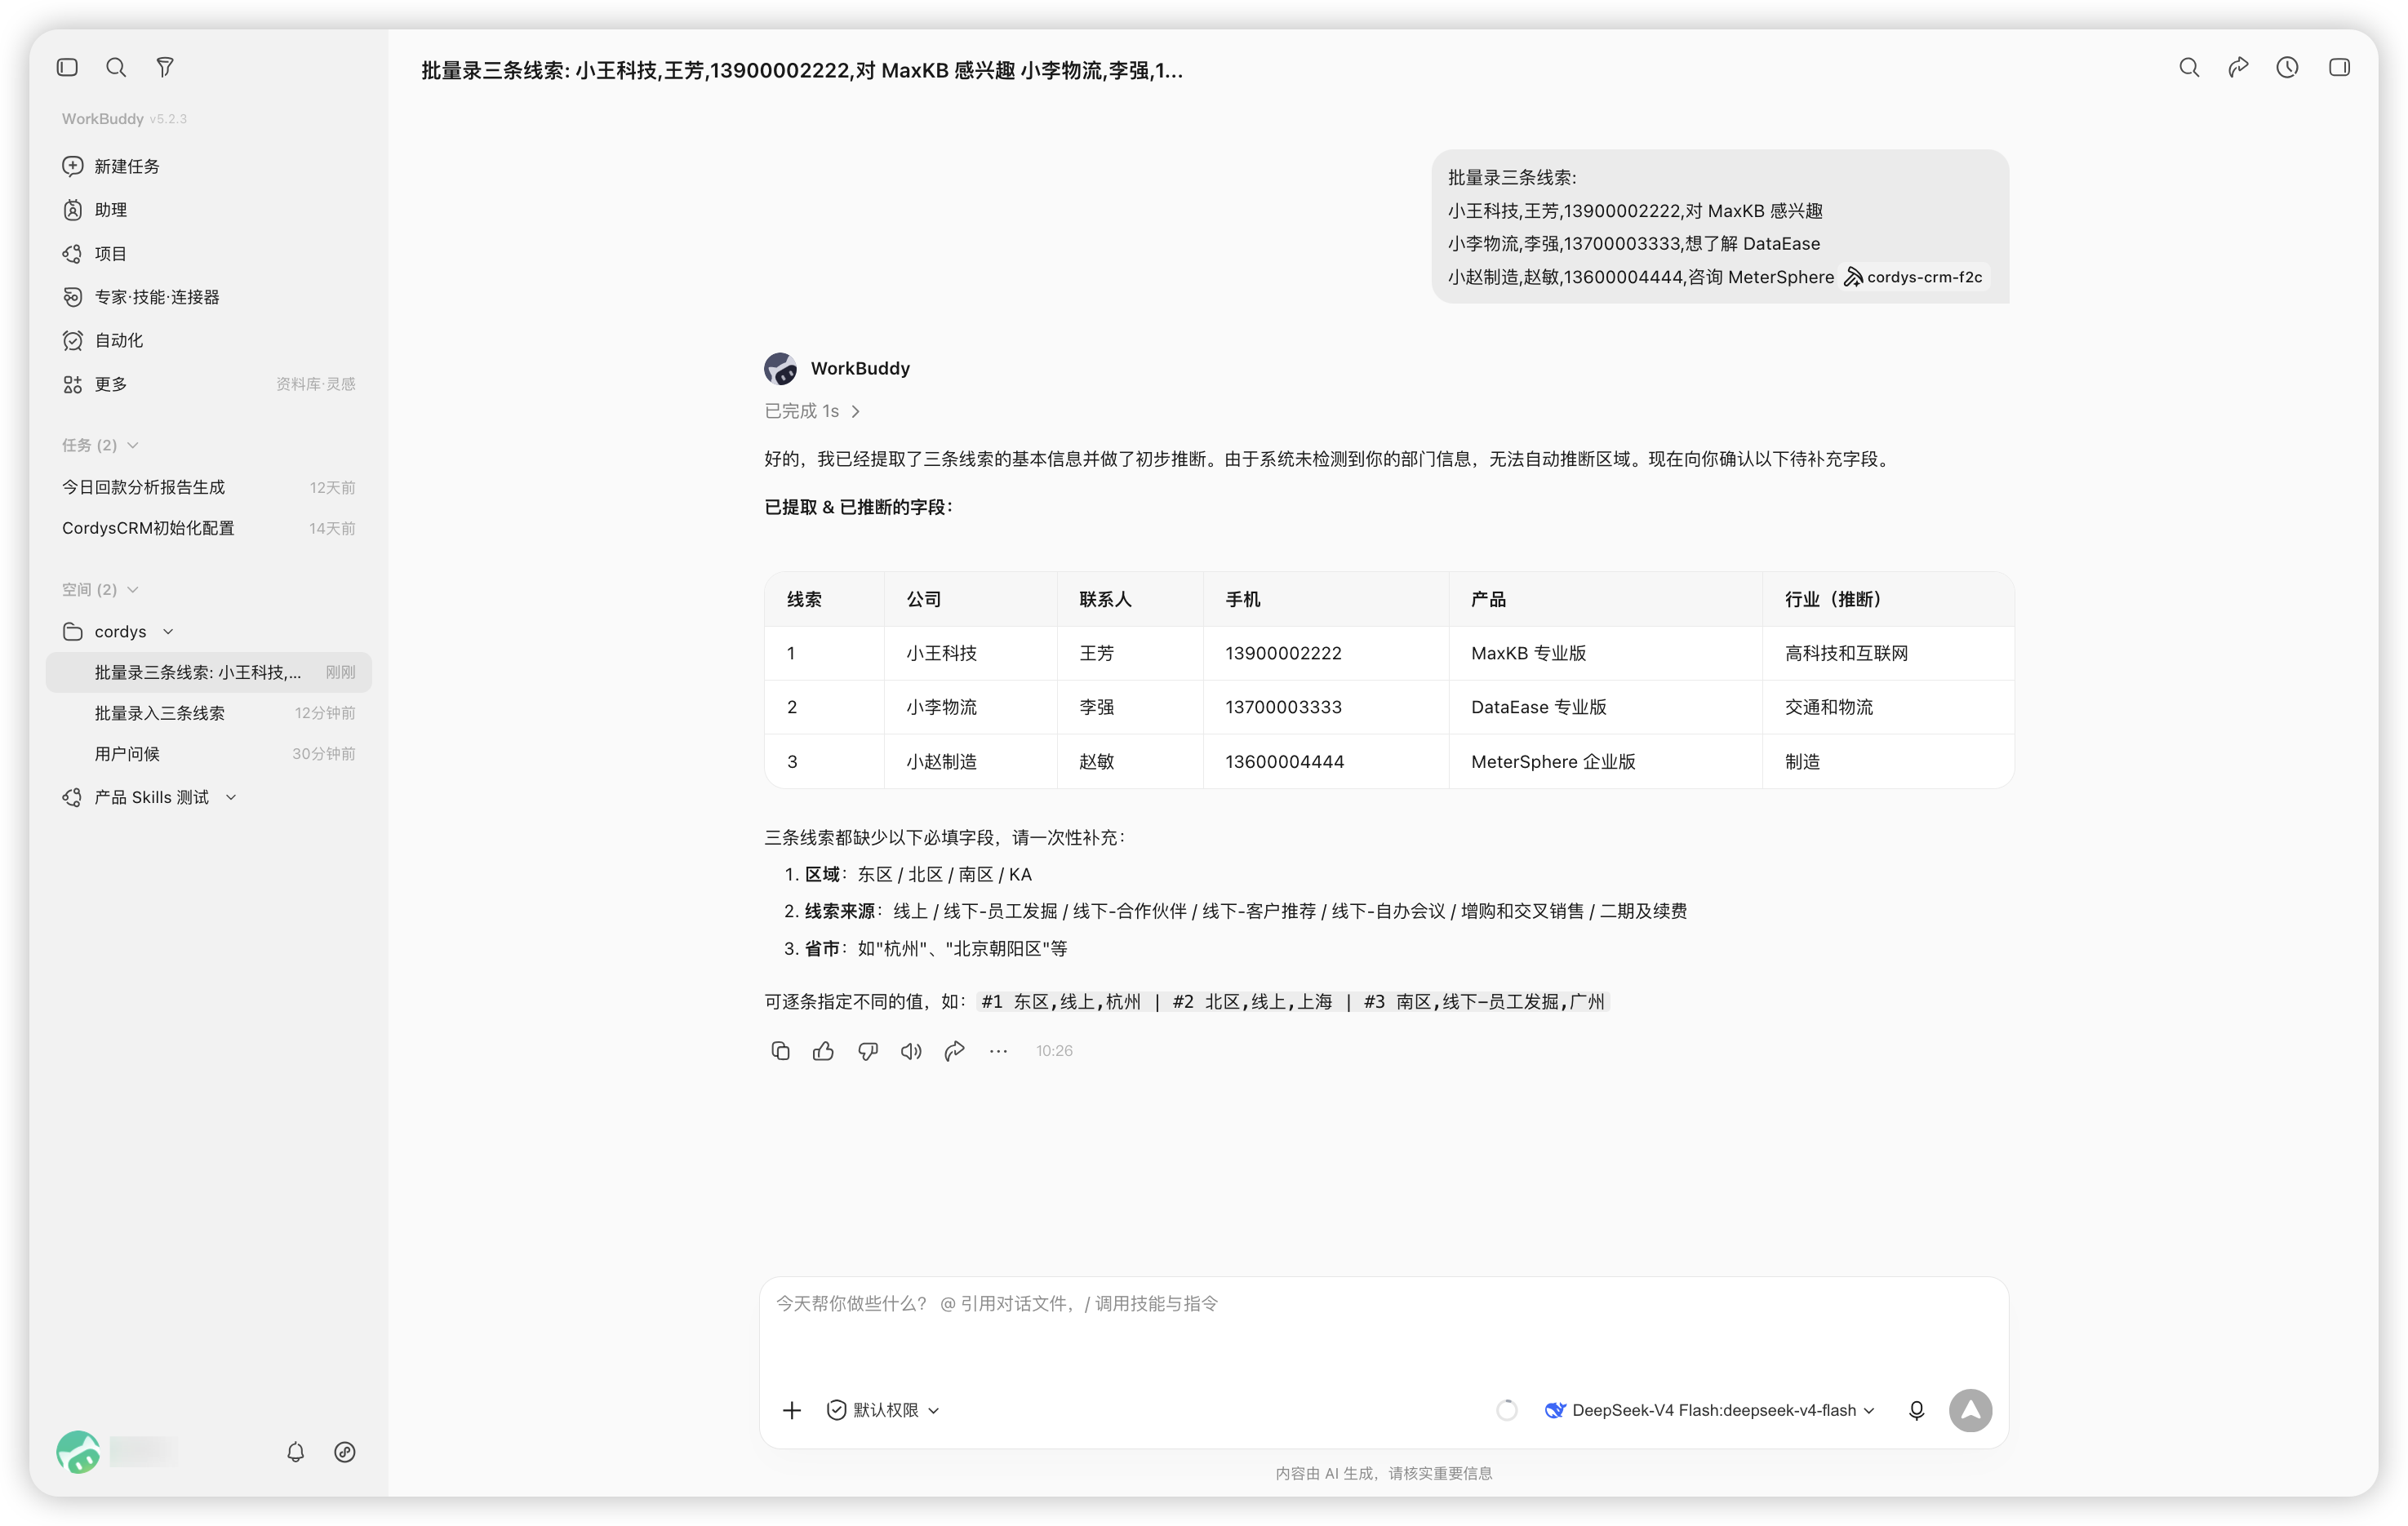
Task: Dislike the reply with thumbs down
Action: (x=867, y=1050)
